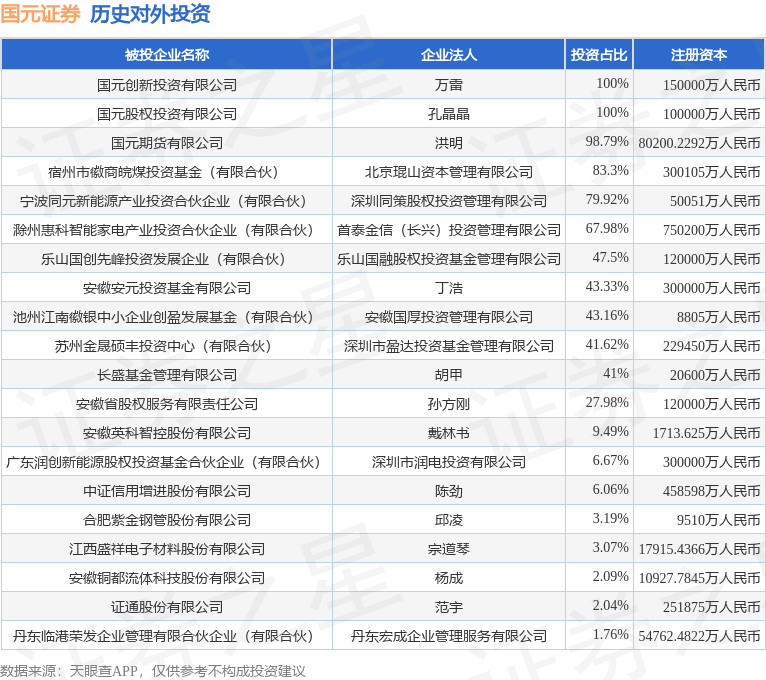Click legal person 陈劲
The image size is (766, 680).
pos(448,491)
